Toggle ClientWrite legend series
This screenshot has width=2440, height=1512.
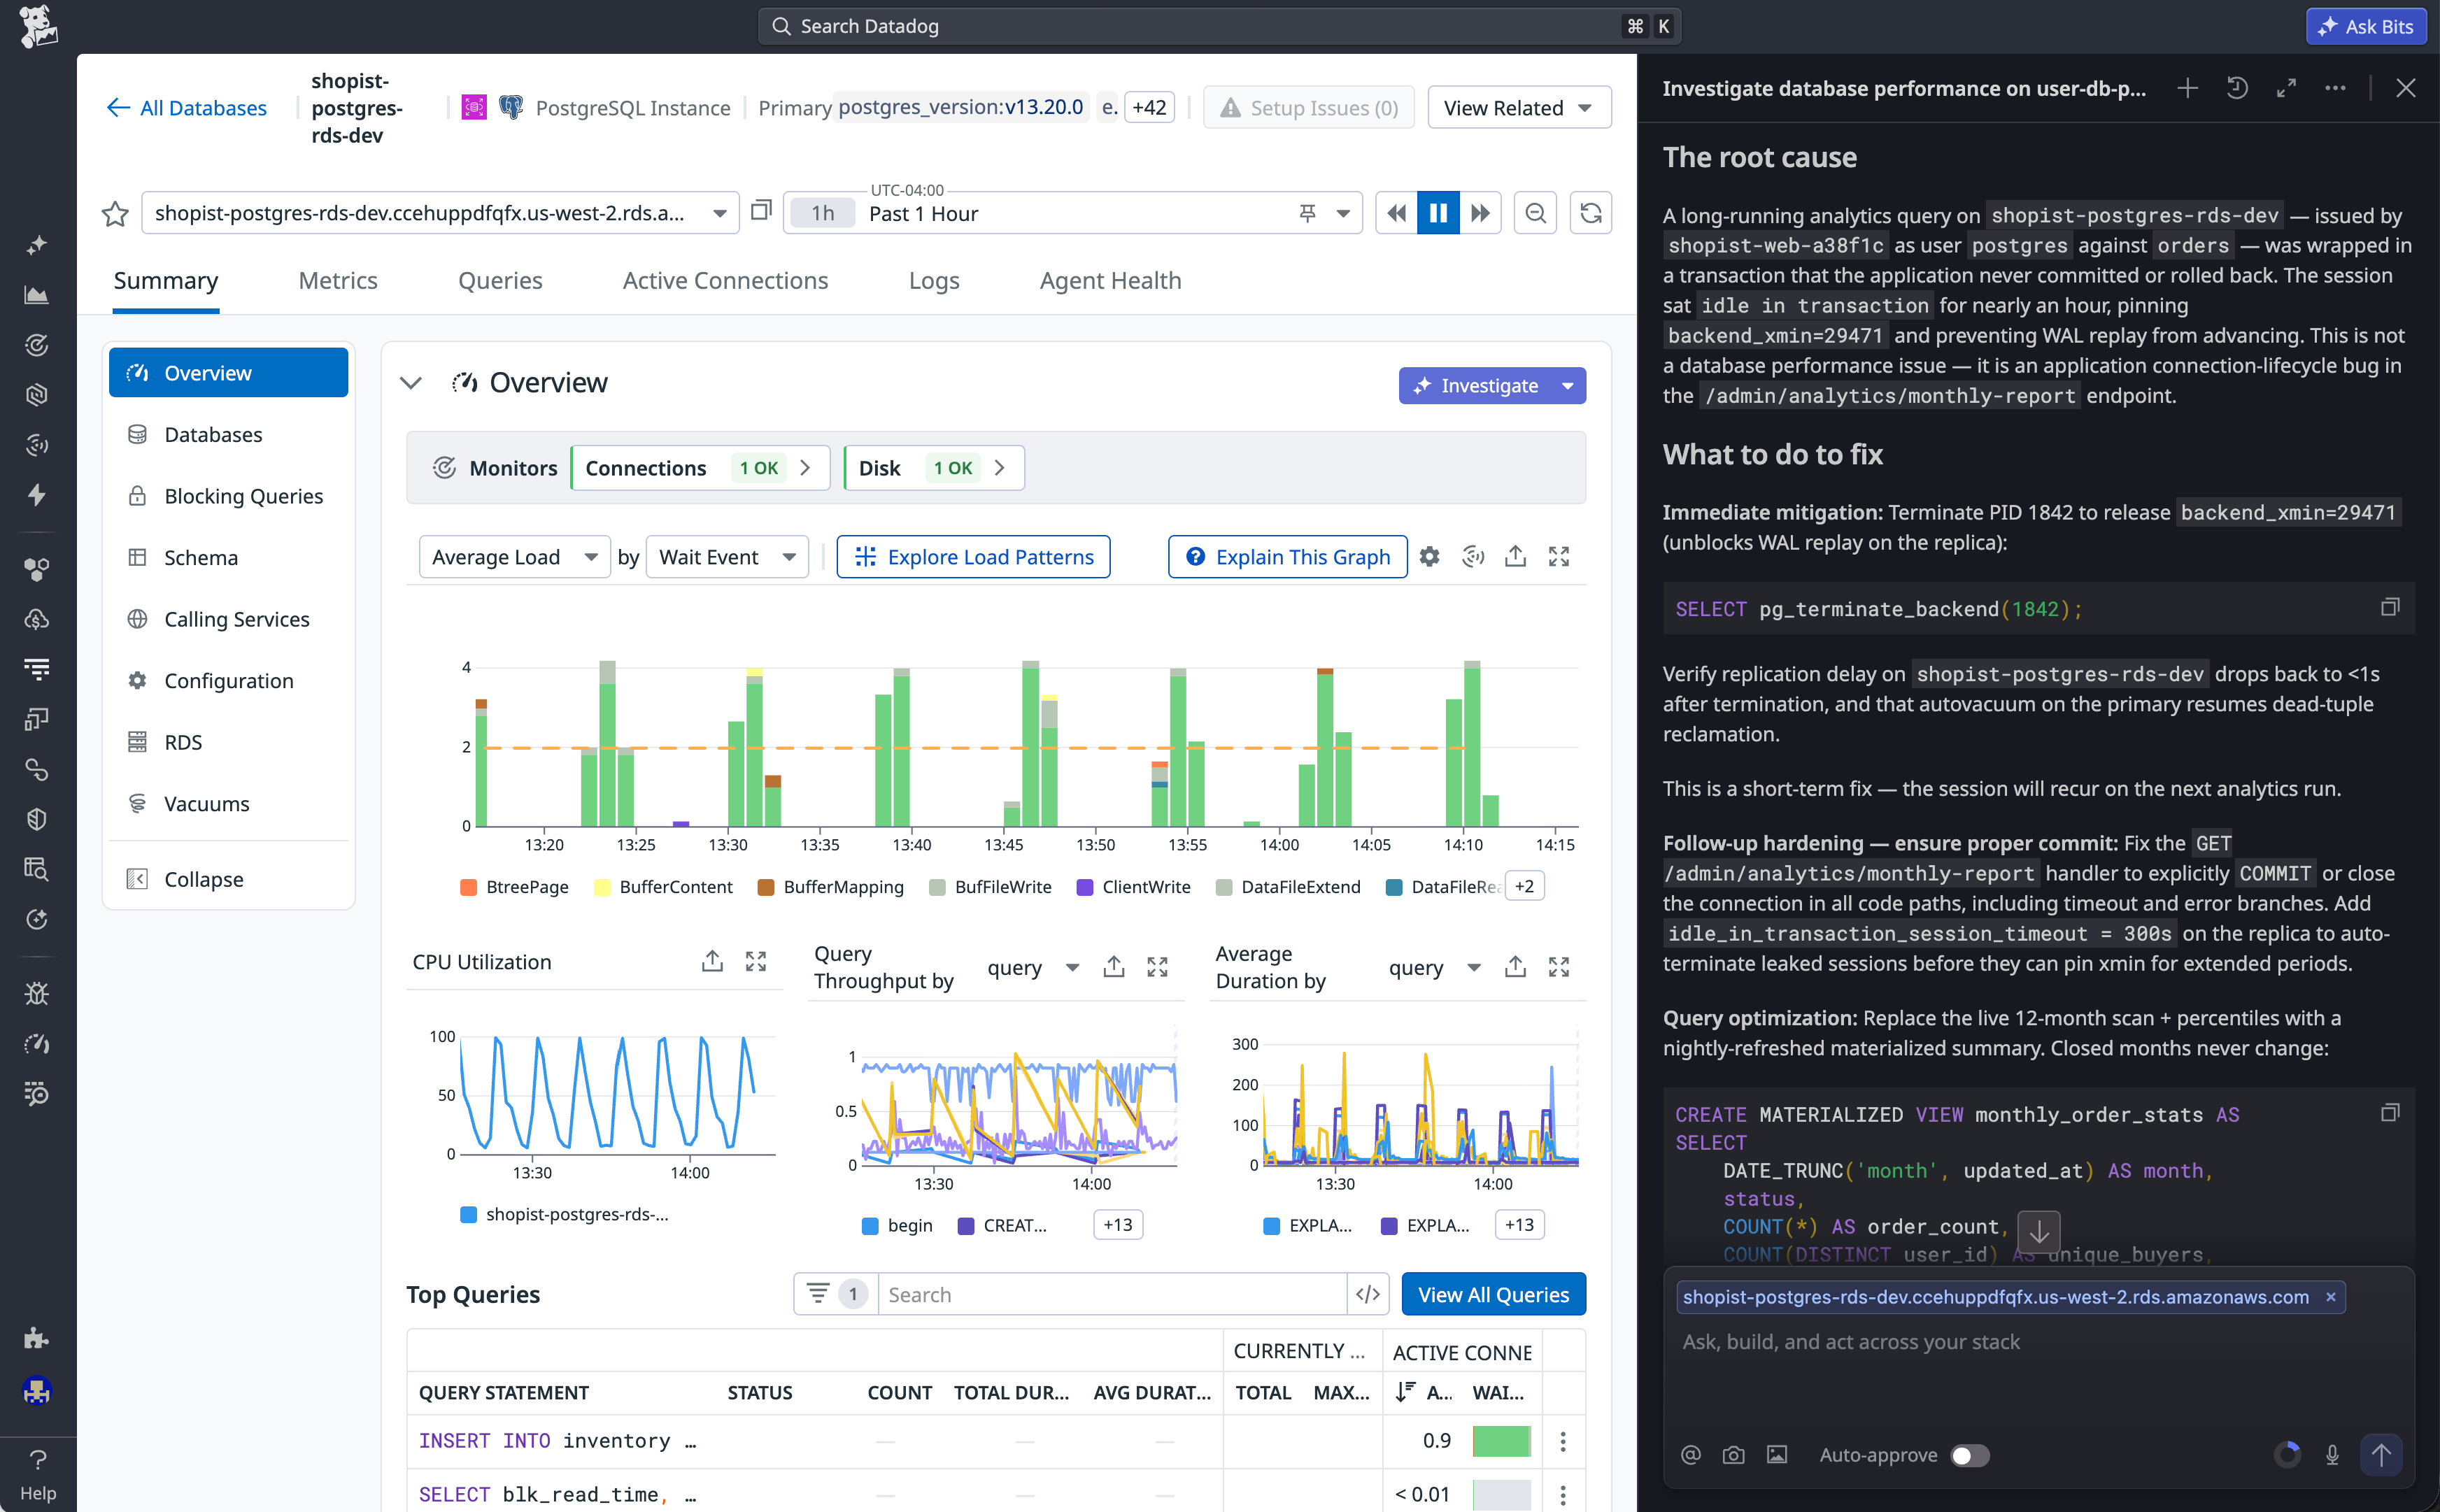click(x=1133, y=887)
